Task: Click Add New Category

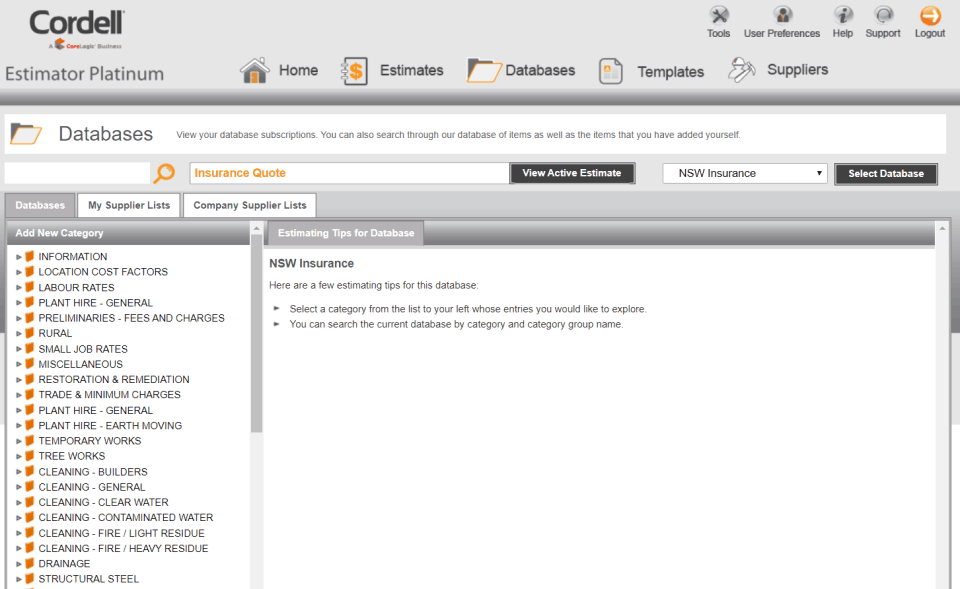Action: (59, 233)
